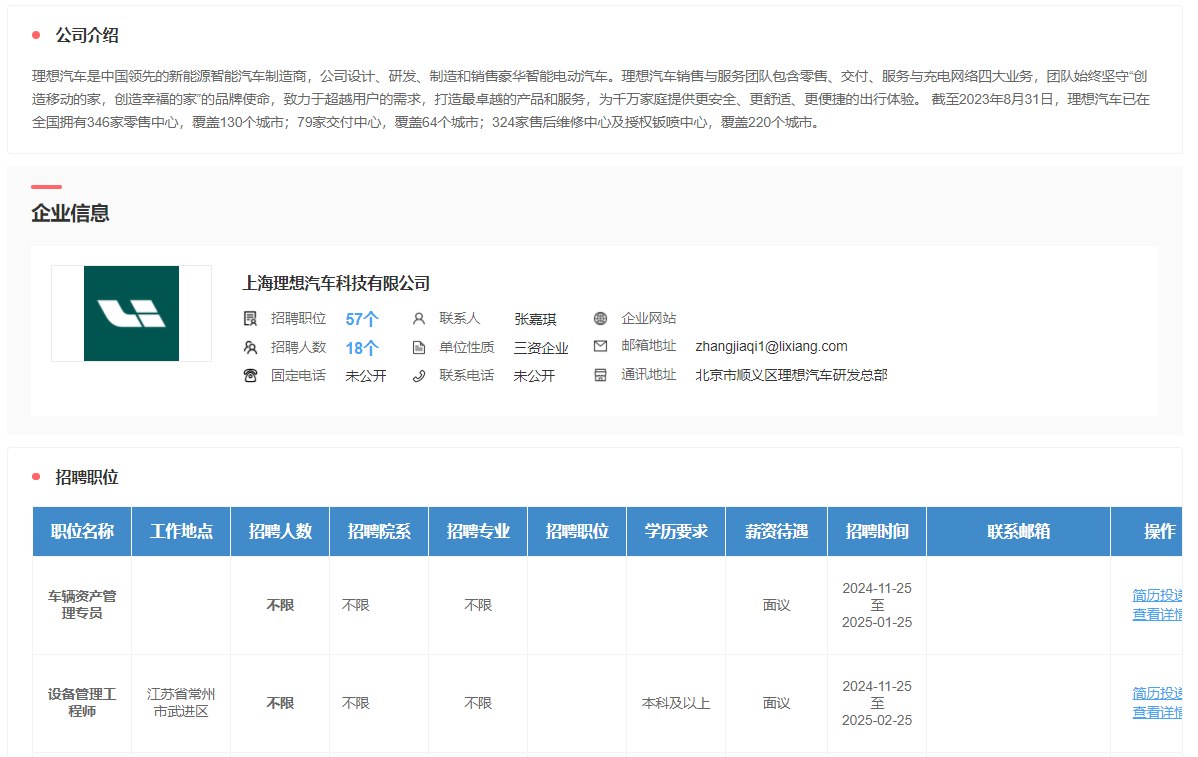Click the 18个 recruitment headcount
Image resolution: width=1198 pixels, height=757 pixels.
[x=362, y=348]
